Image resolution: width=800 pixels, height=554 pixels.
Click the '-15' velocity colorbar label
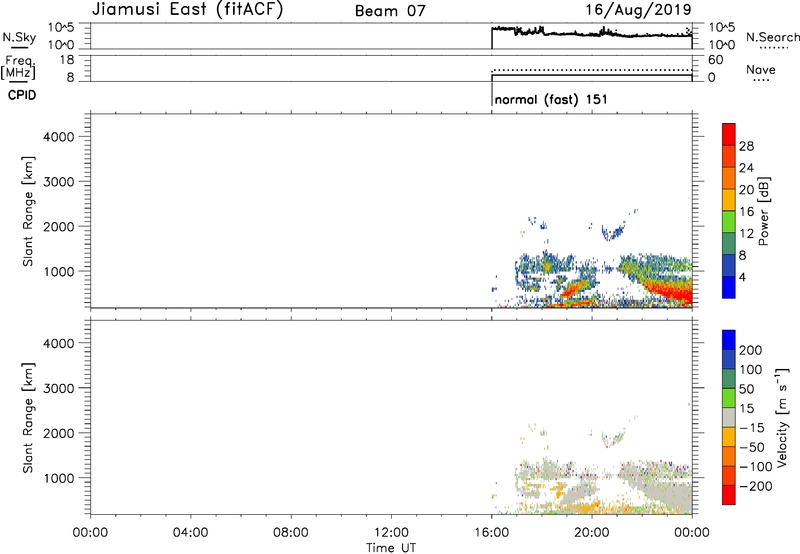pos(752,428)
